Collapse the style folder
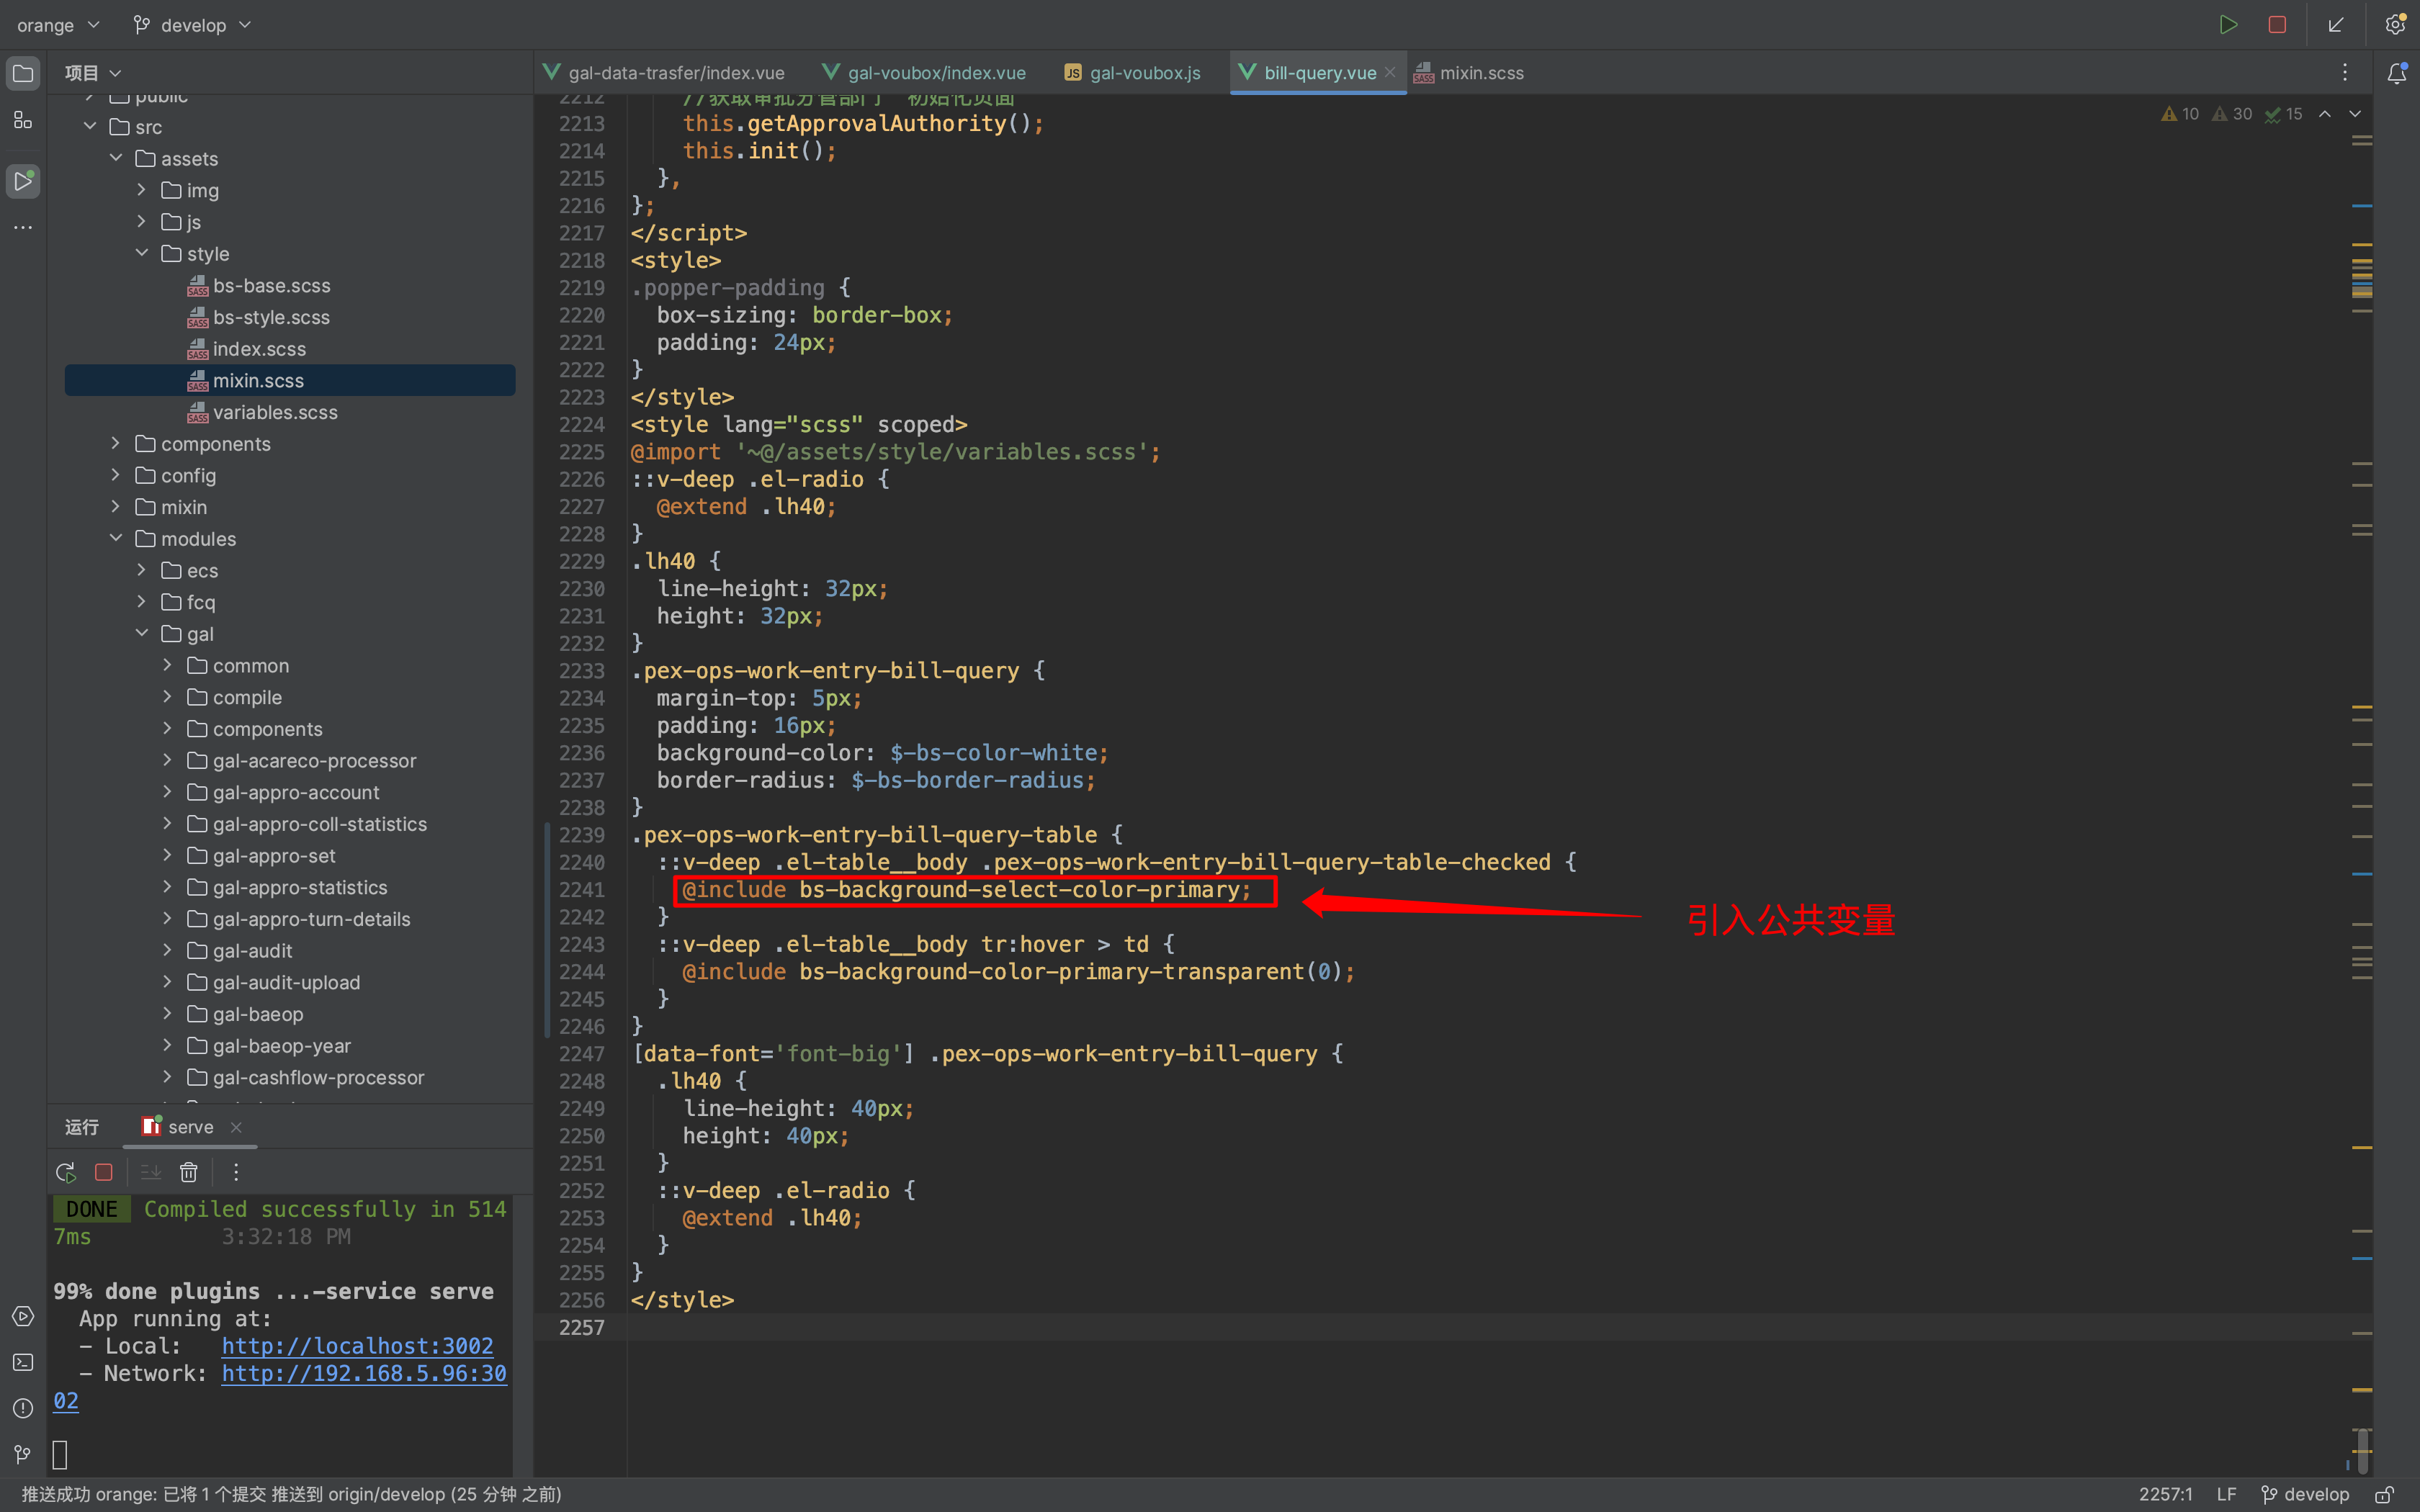2420x1512 pixels. pos(142,253)
